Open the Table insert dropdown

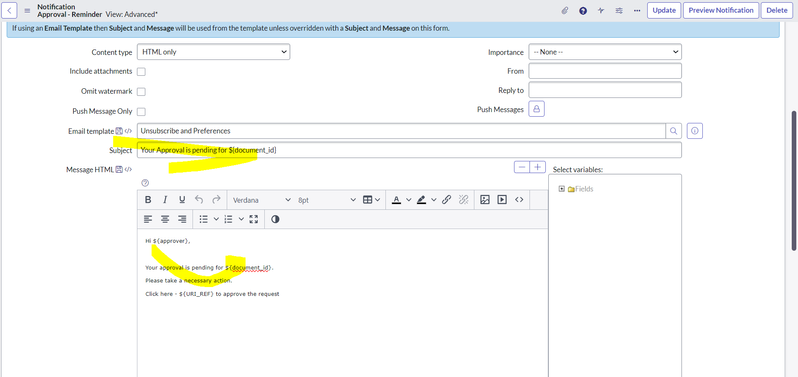click(x=371, y=200)
